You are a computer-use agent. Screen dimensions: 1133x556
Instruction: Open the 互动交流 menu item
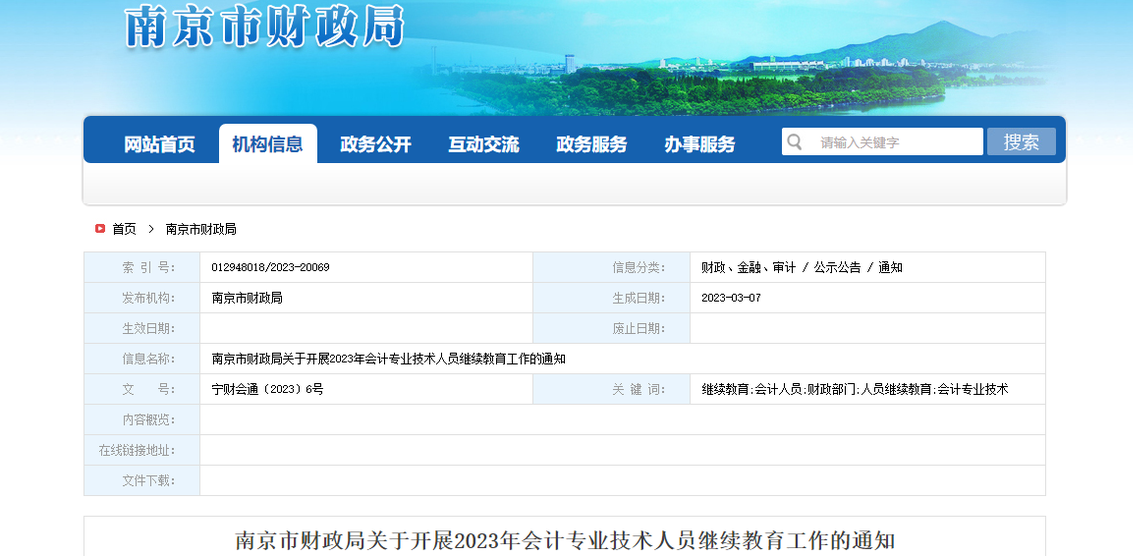click(484, 144)
